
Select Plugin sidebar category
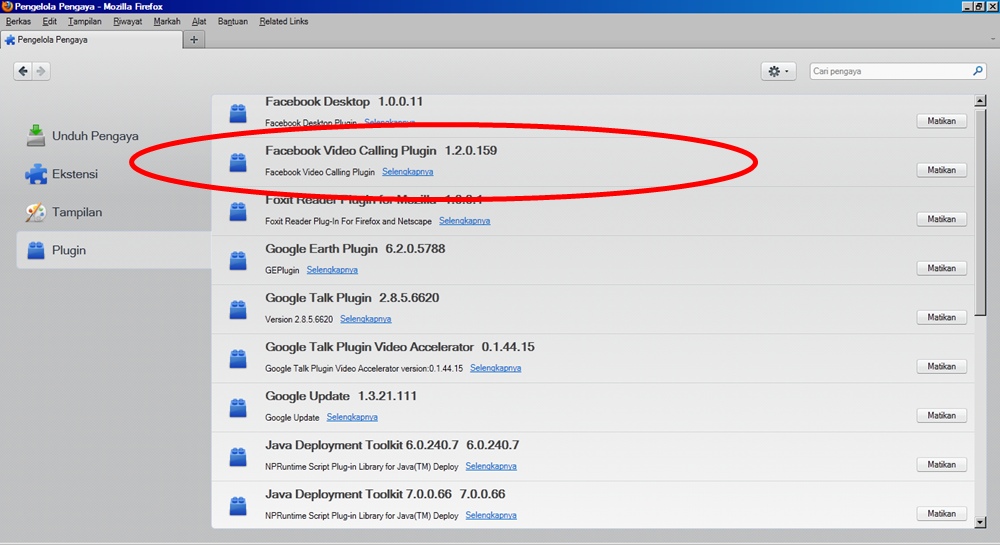click(x=114, y=250)
